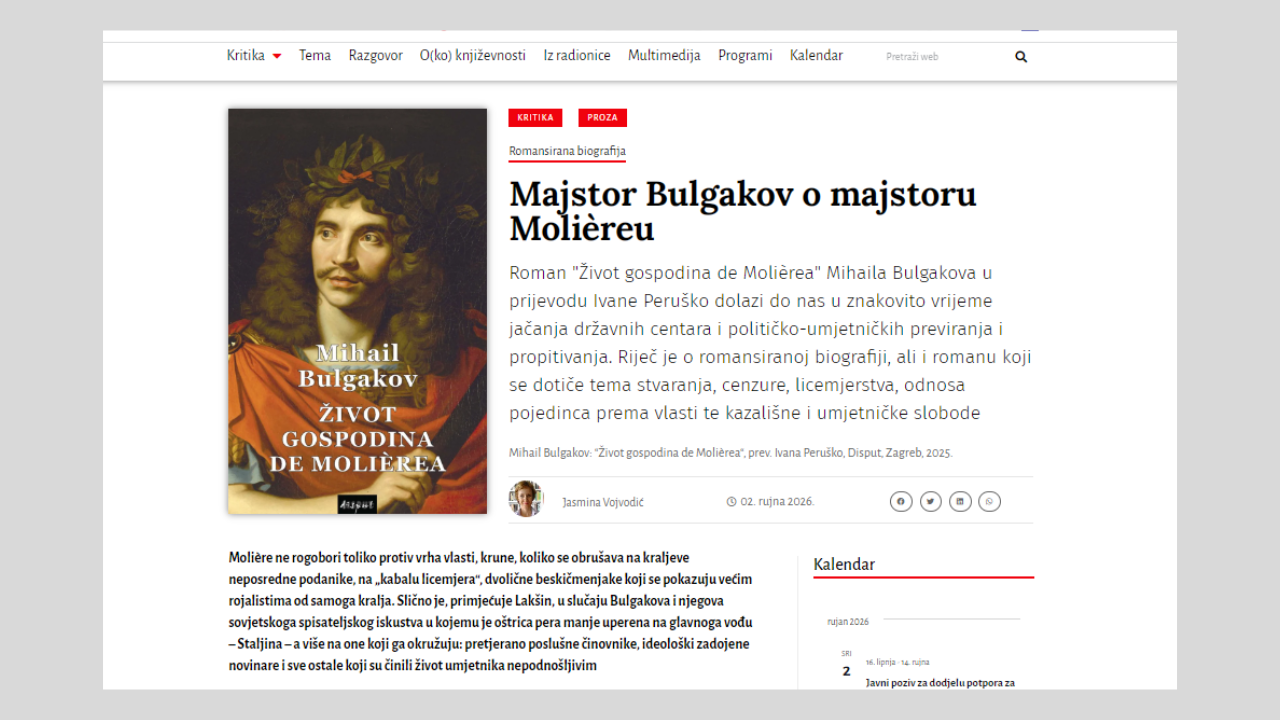Viewport: 1280px width, 720px height.
Task: Open the Romansirana biografija label link
Action: point(567,151)
